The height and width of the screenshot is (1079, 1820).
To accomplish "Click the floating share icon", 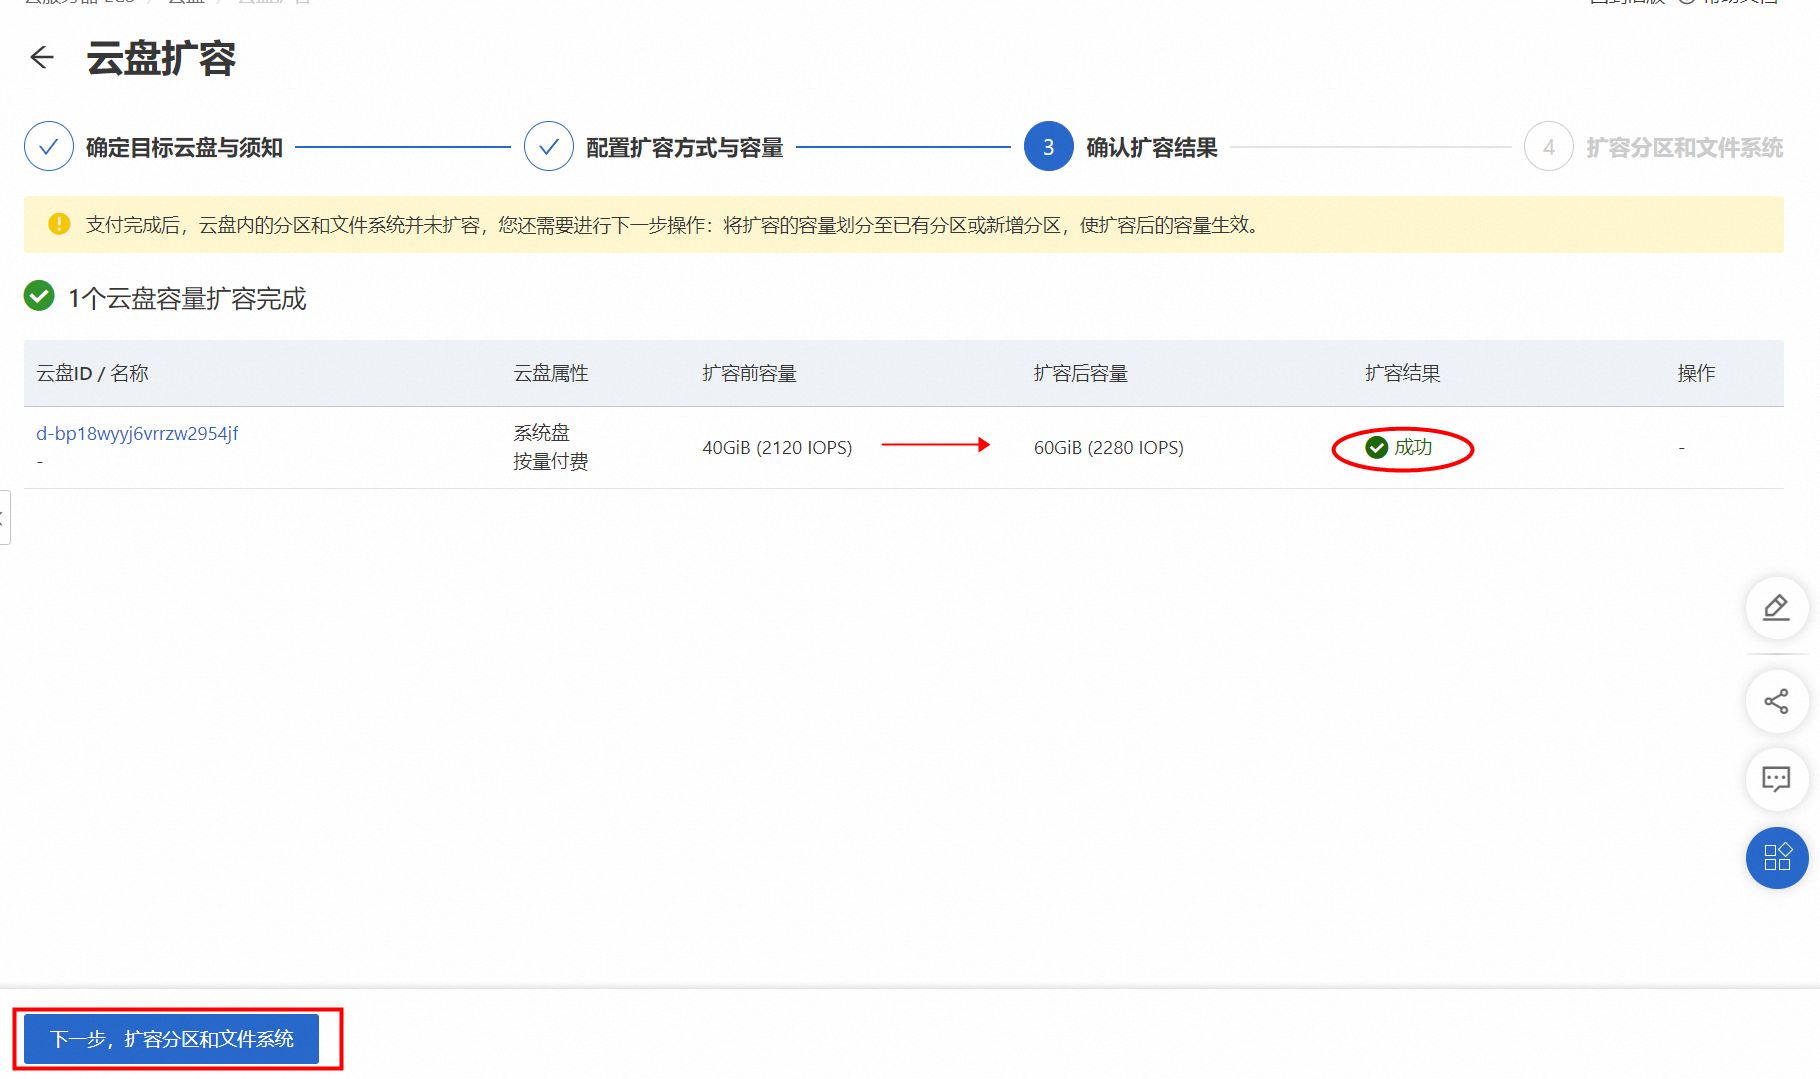I will point(1776,702).
